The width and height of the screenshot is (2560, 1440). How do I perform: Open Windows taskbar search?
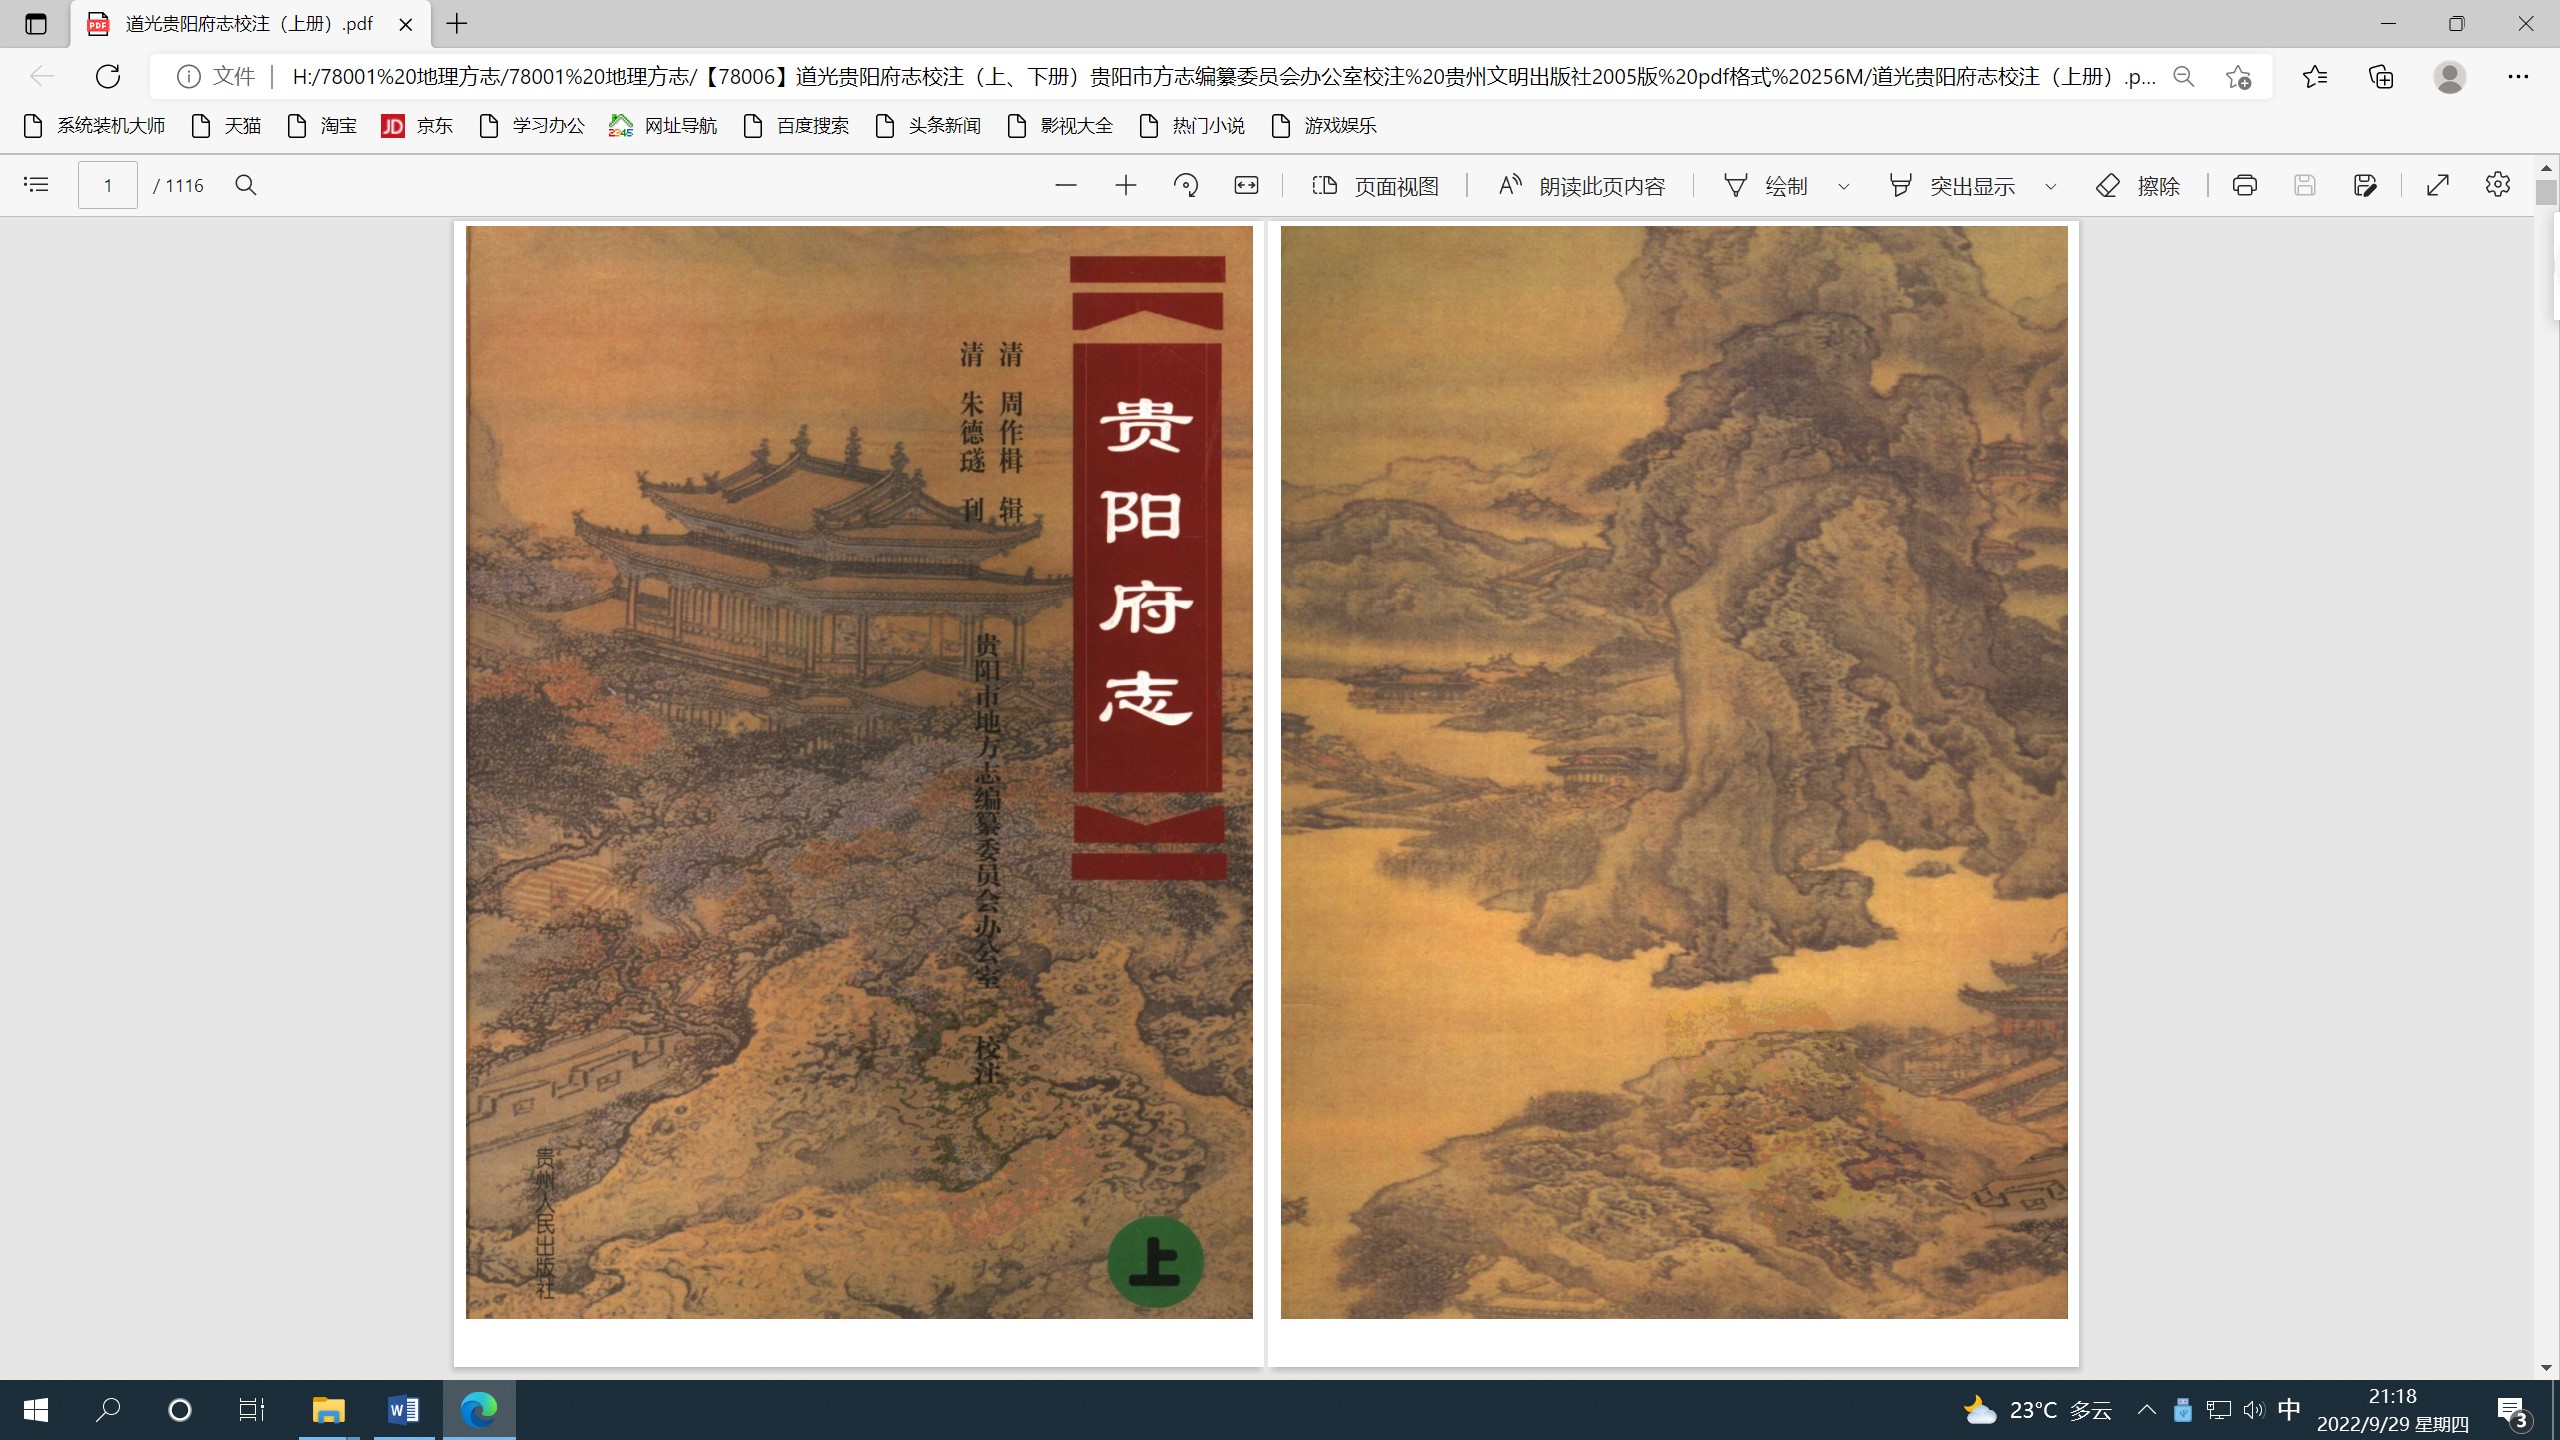point(108,1410)
